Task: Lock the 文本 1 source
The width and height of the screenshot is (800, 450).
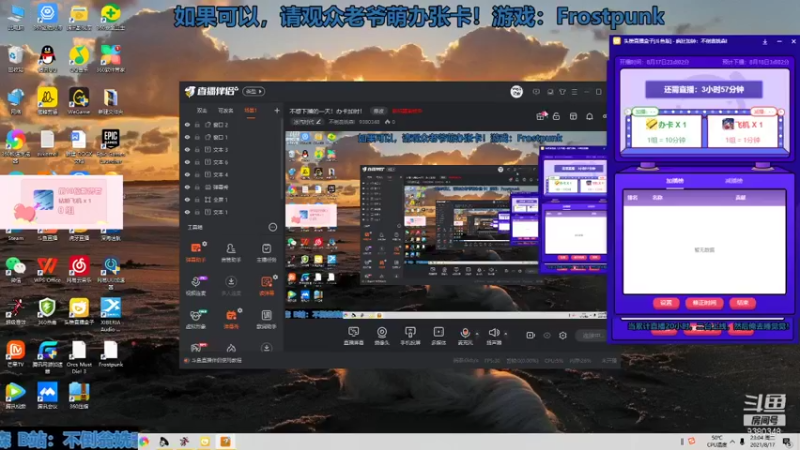Action: click(197, 212)
